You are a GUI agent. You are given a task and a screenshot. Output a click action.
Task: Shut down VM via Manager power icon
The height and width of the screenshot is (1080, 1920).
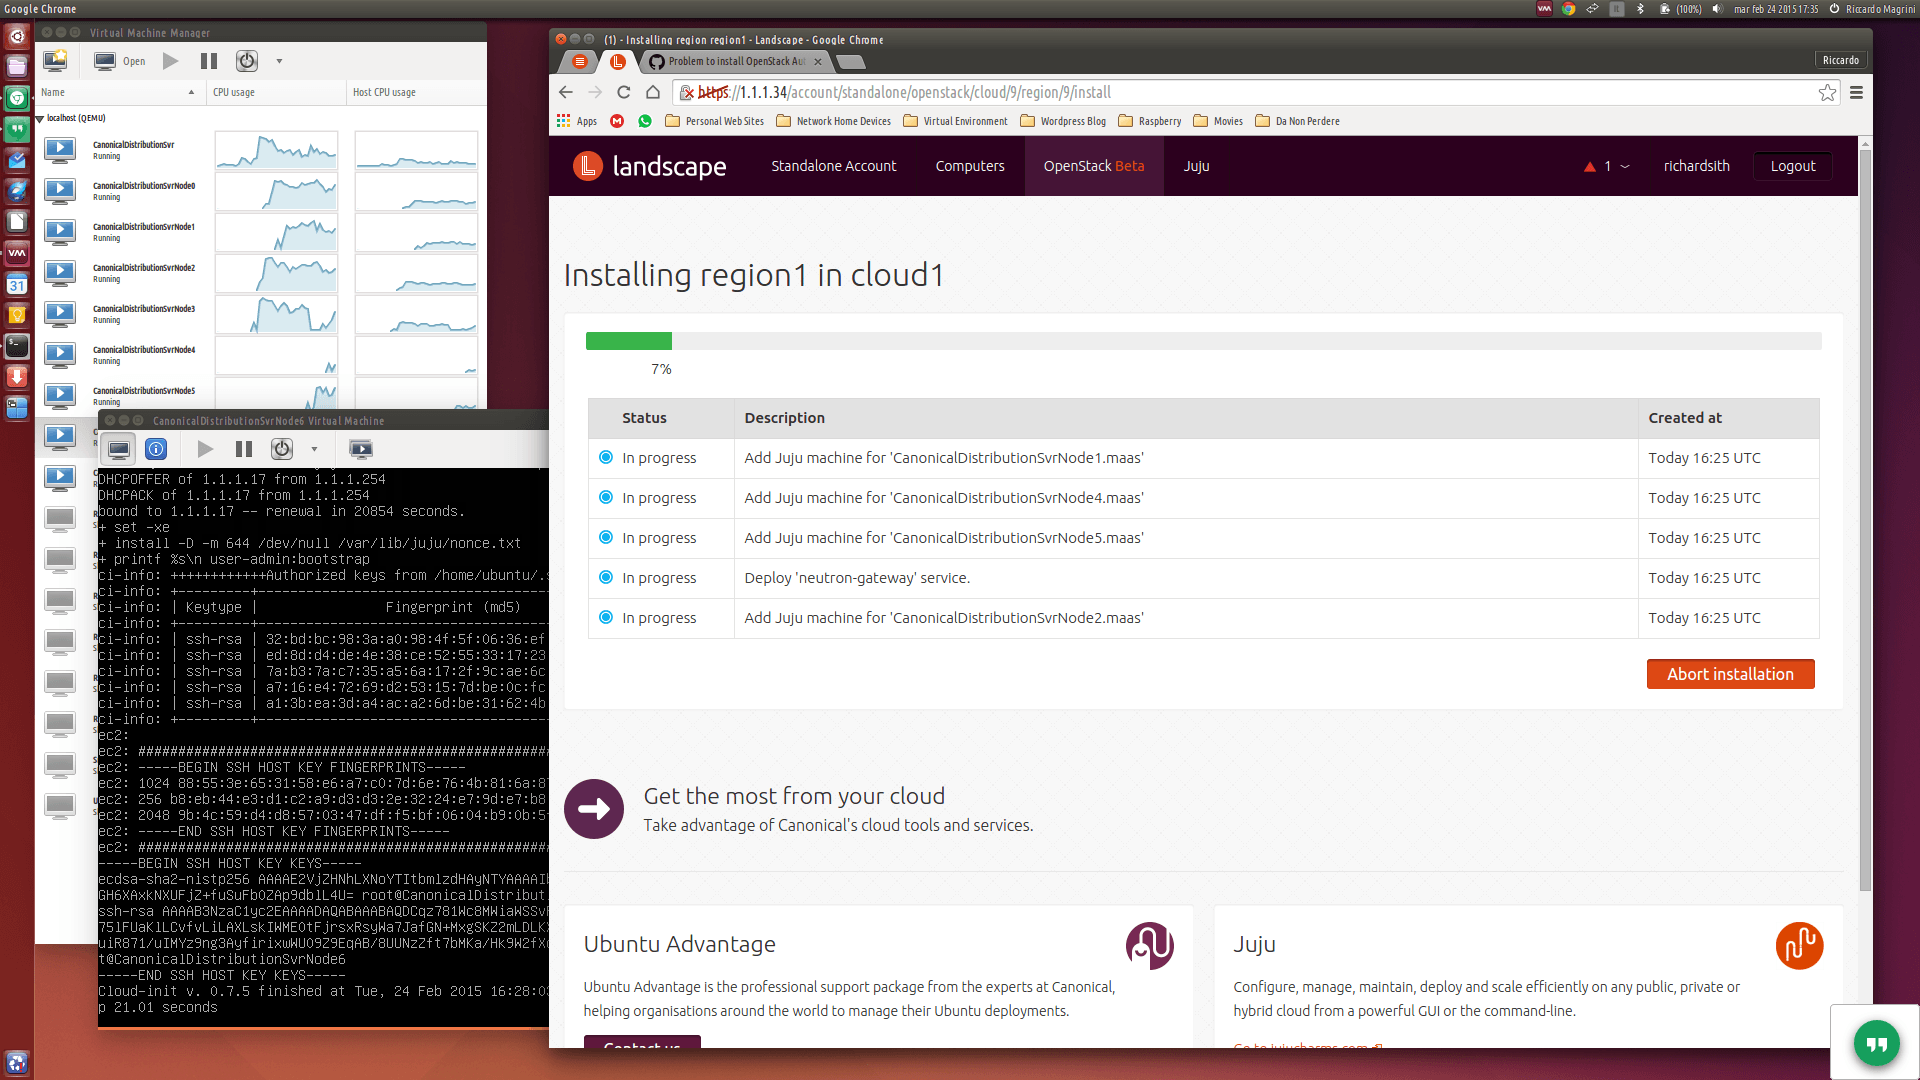pos(247,61)
